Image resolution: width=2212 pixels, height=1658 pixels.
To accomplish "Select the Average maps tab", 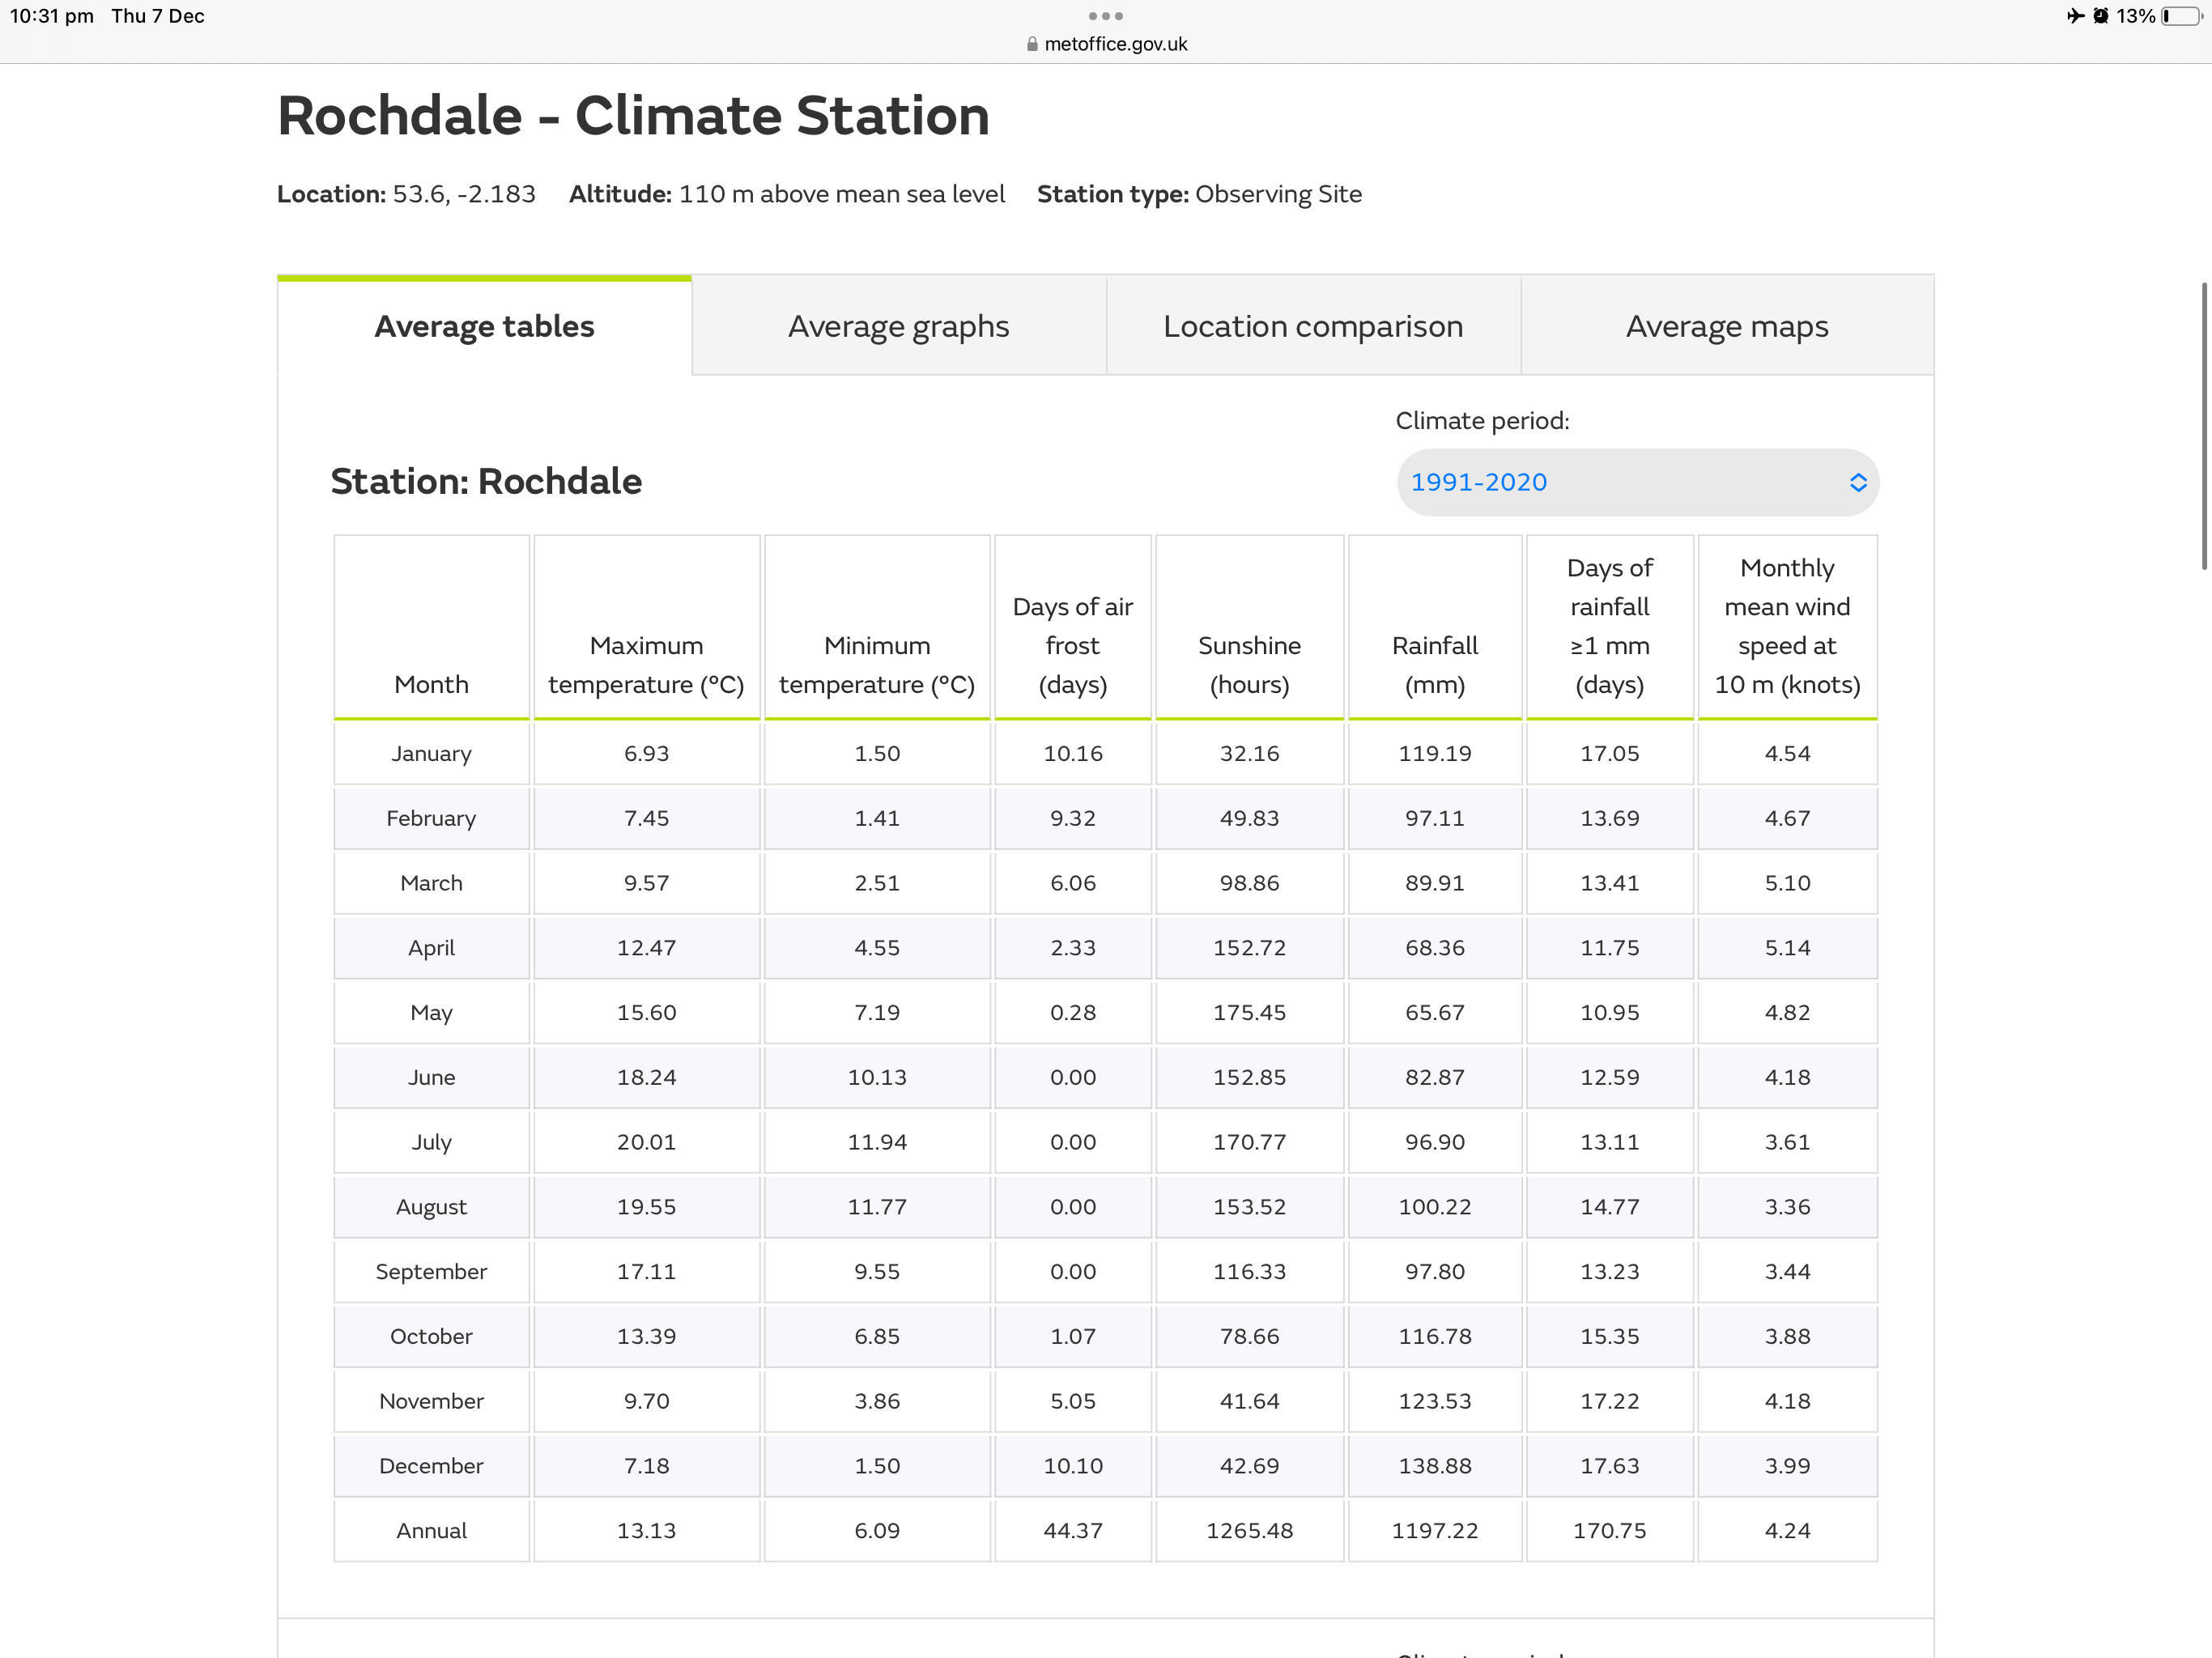I will [x=1726, y=326].
